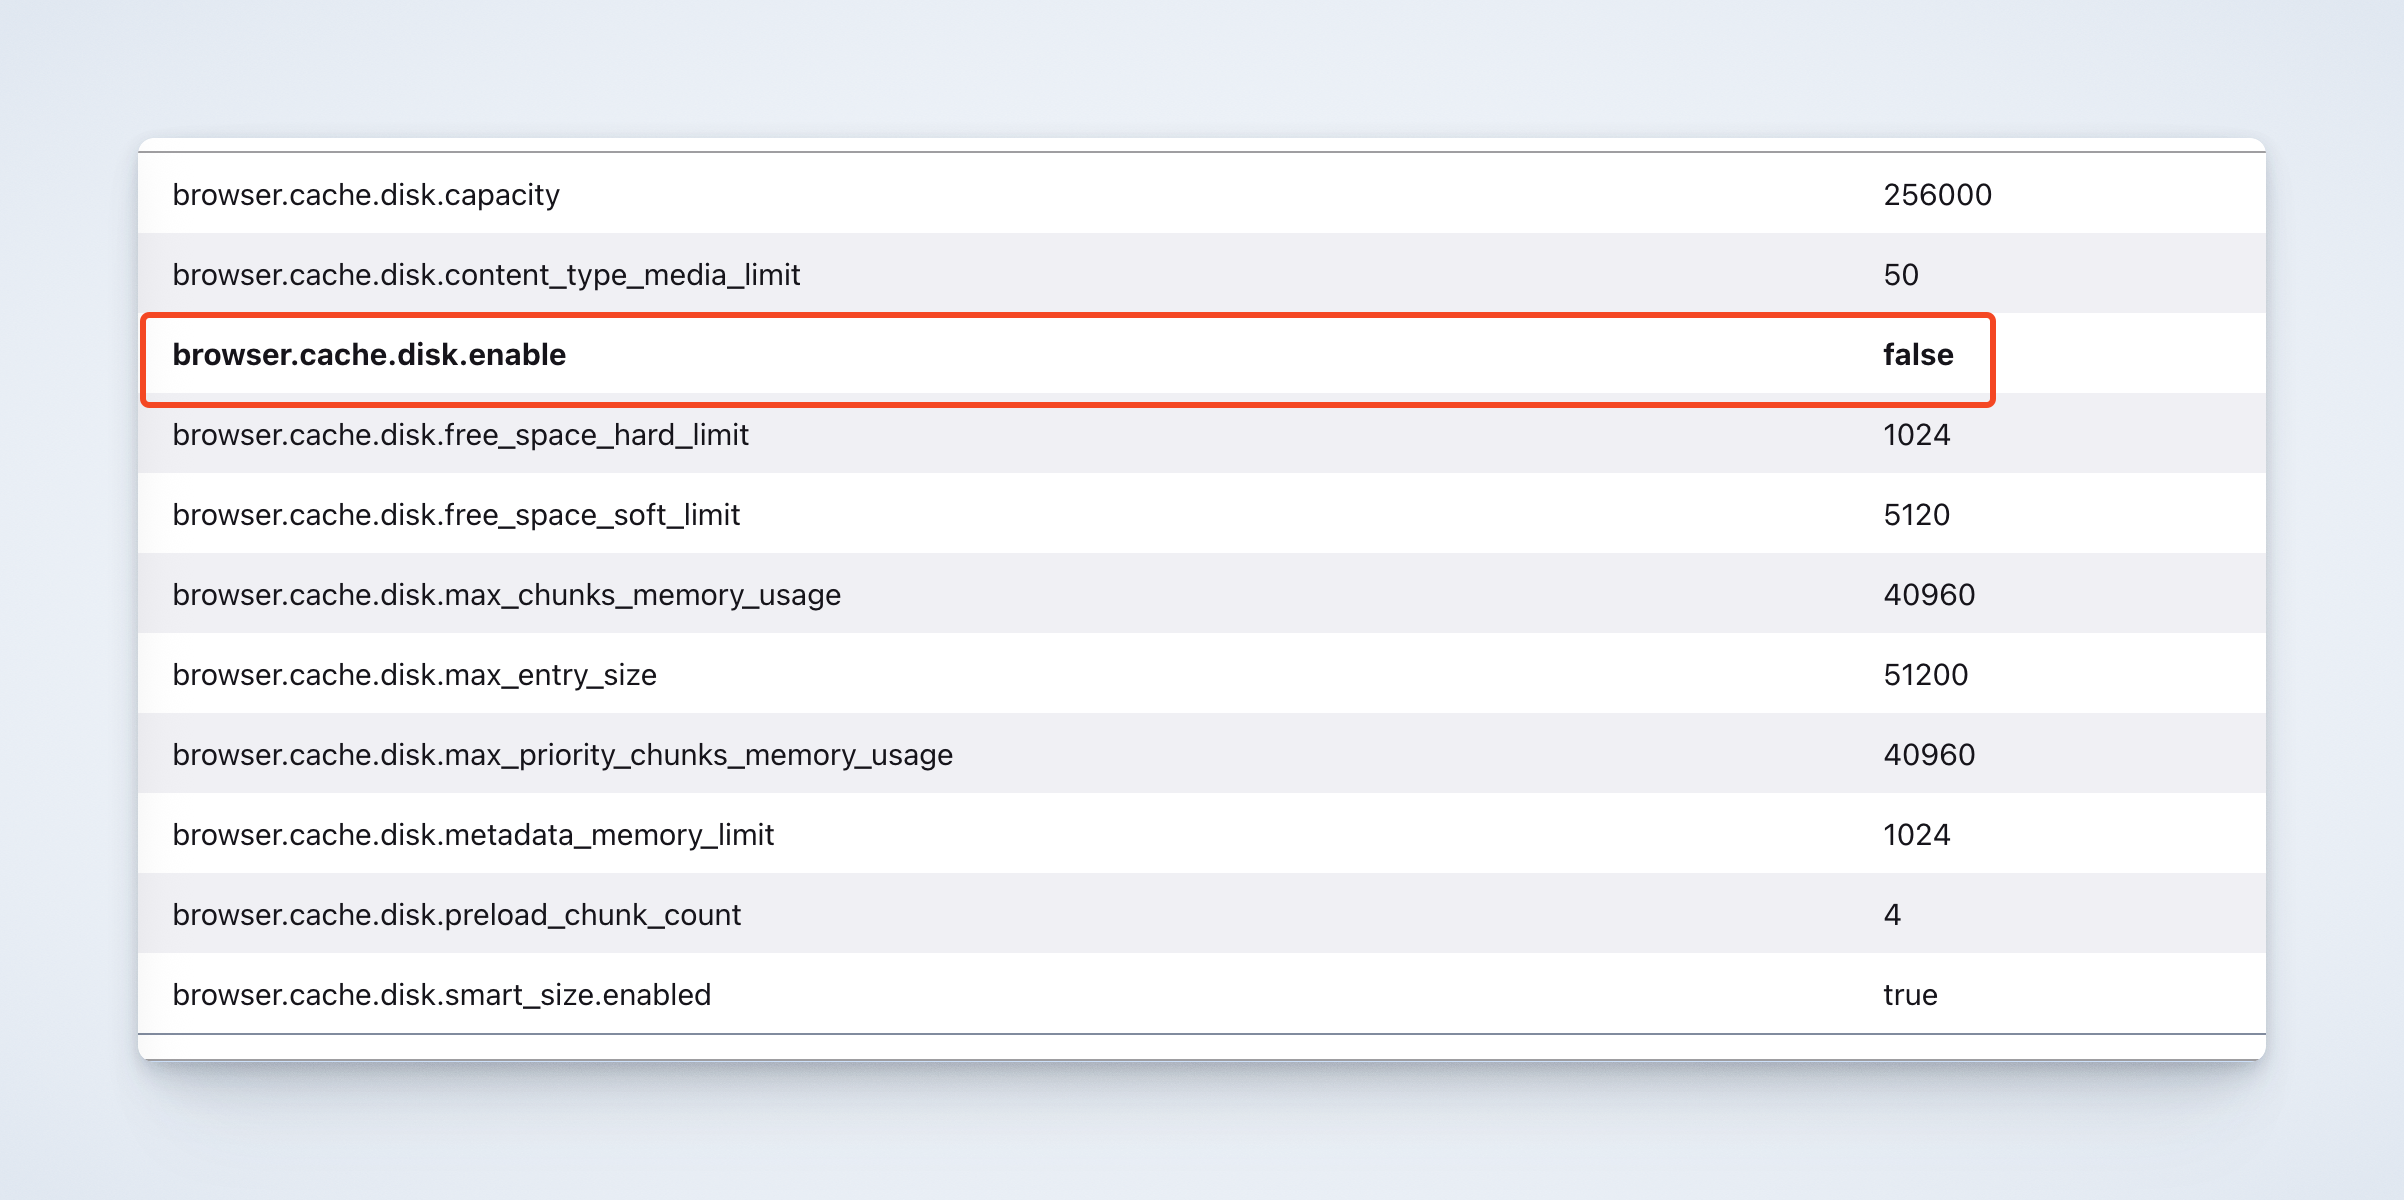
Task: Select the highlighted browser.cache.disk.enable preference
Action: tap(369, 355)
